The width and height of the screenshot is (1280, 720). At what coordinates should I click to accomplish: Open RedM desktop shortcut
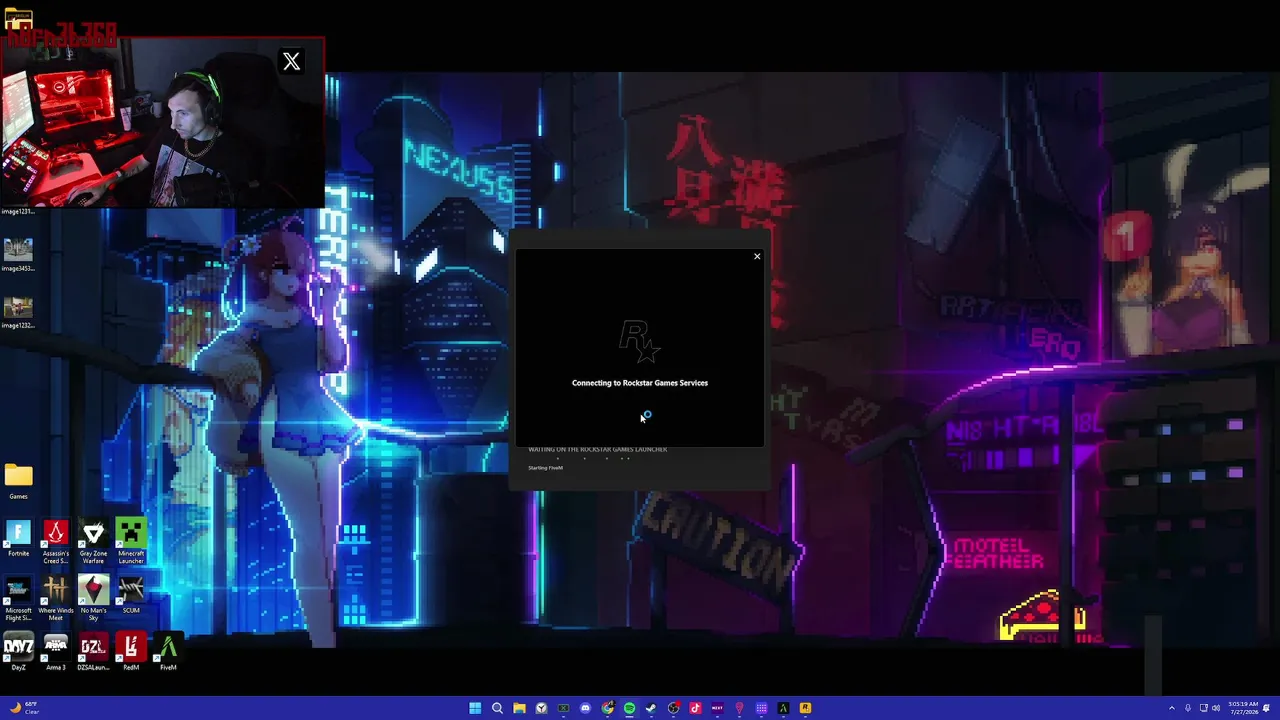point(131,653)
